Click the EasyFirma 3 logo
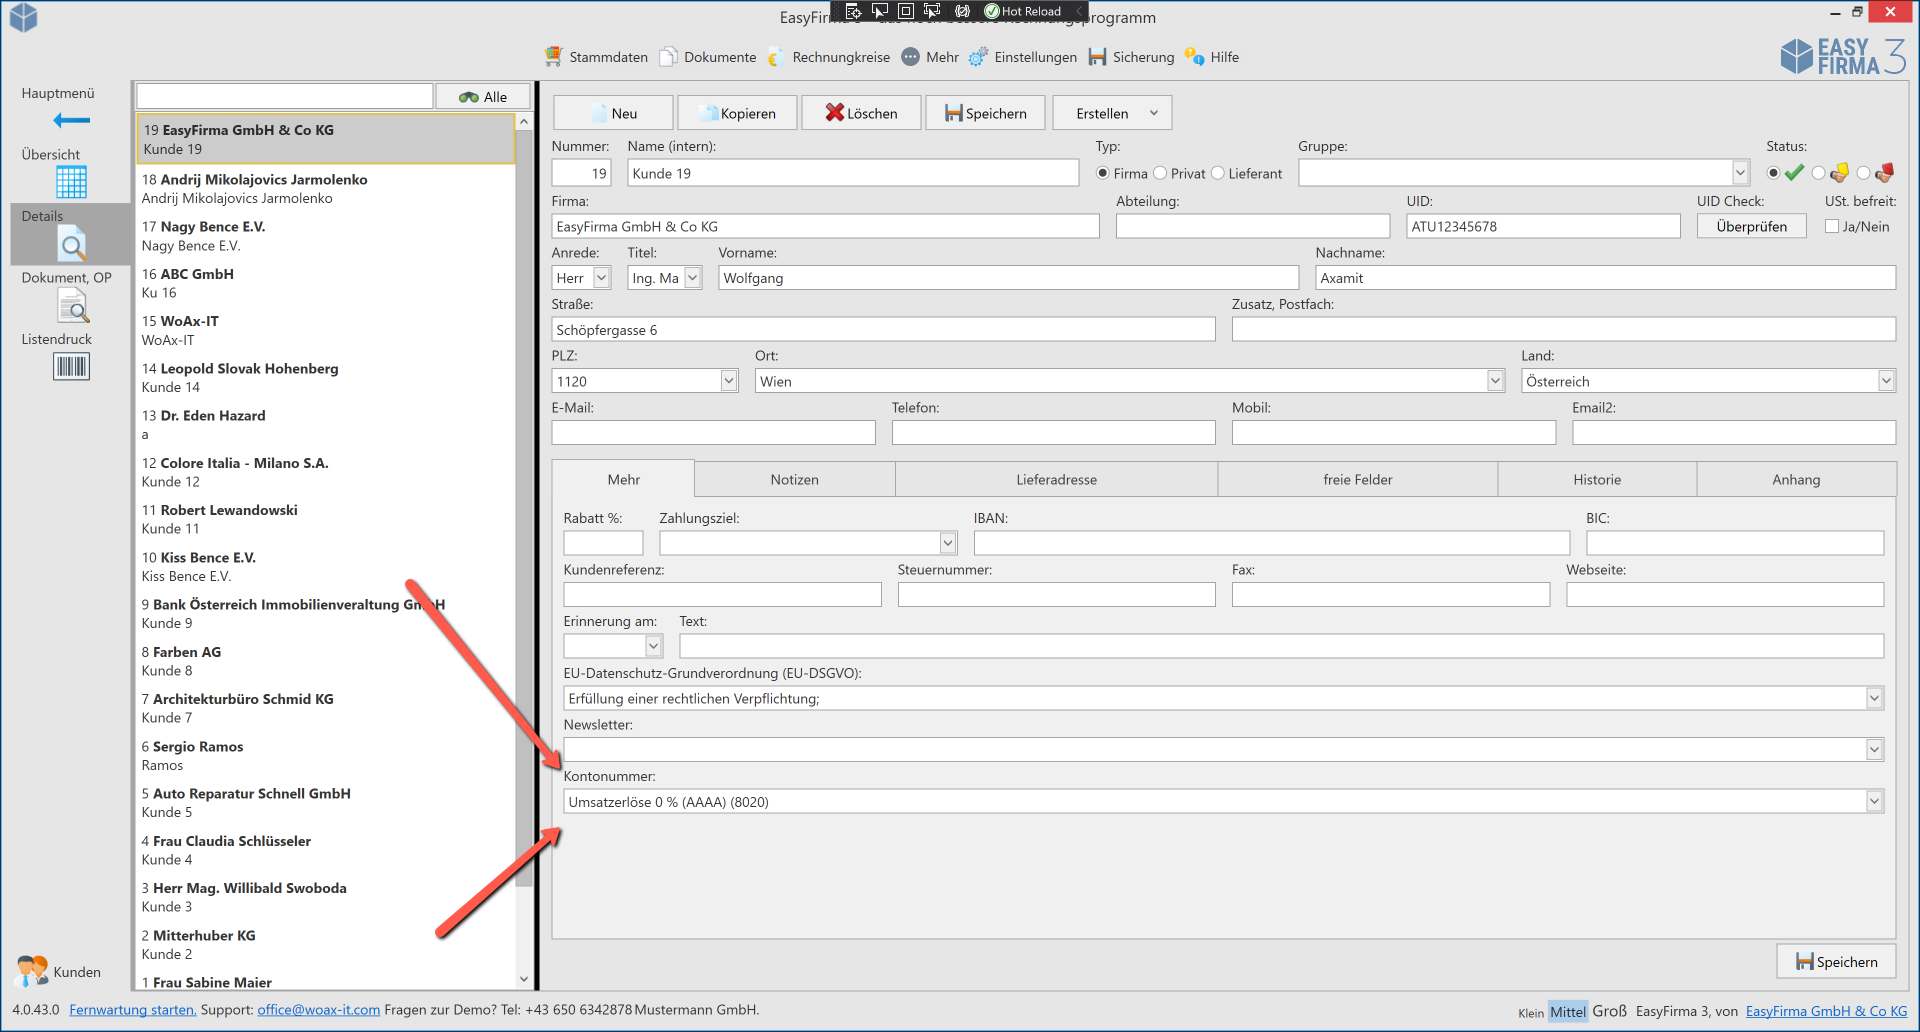This screenshot has width=1920, height=1032. tap(1843, 57)
